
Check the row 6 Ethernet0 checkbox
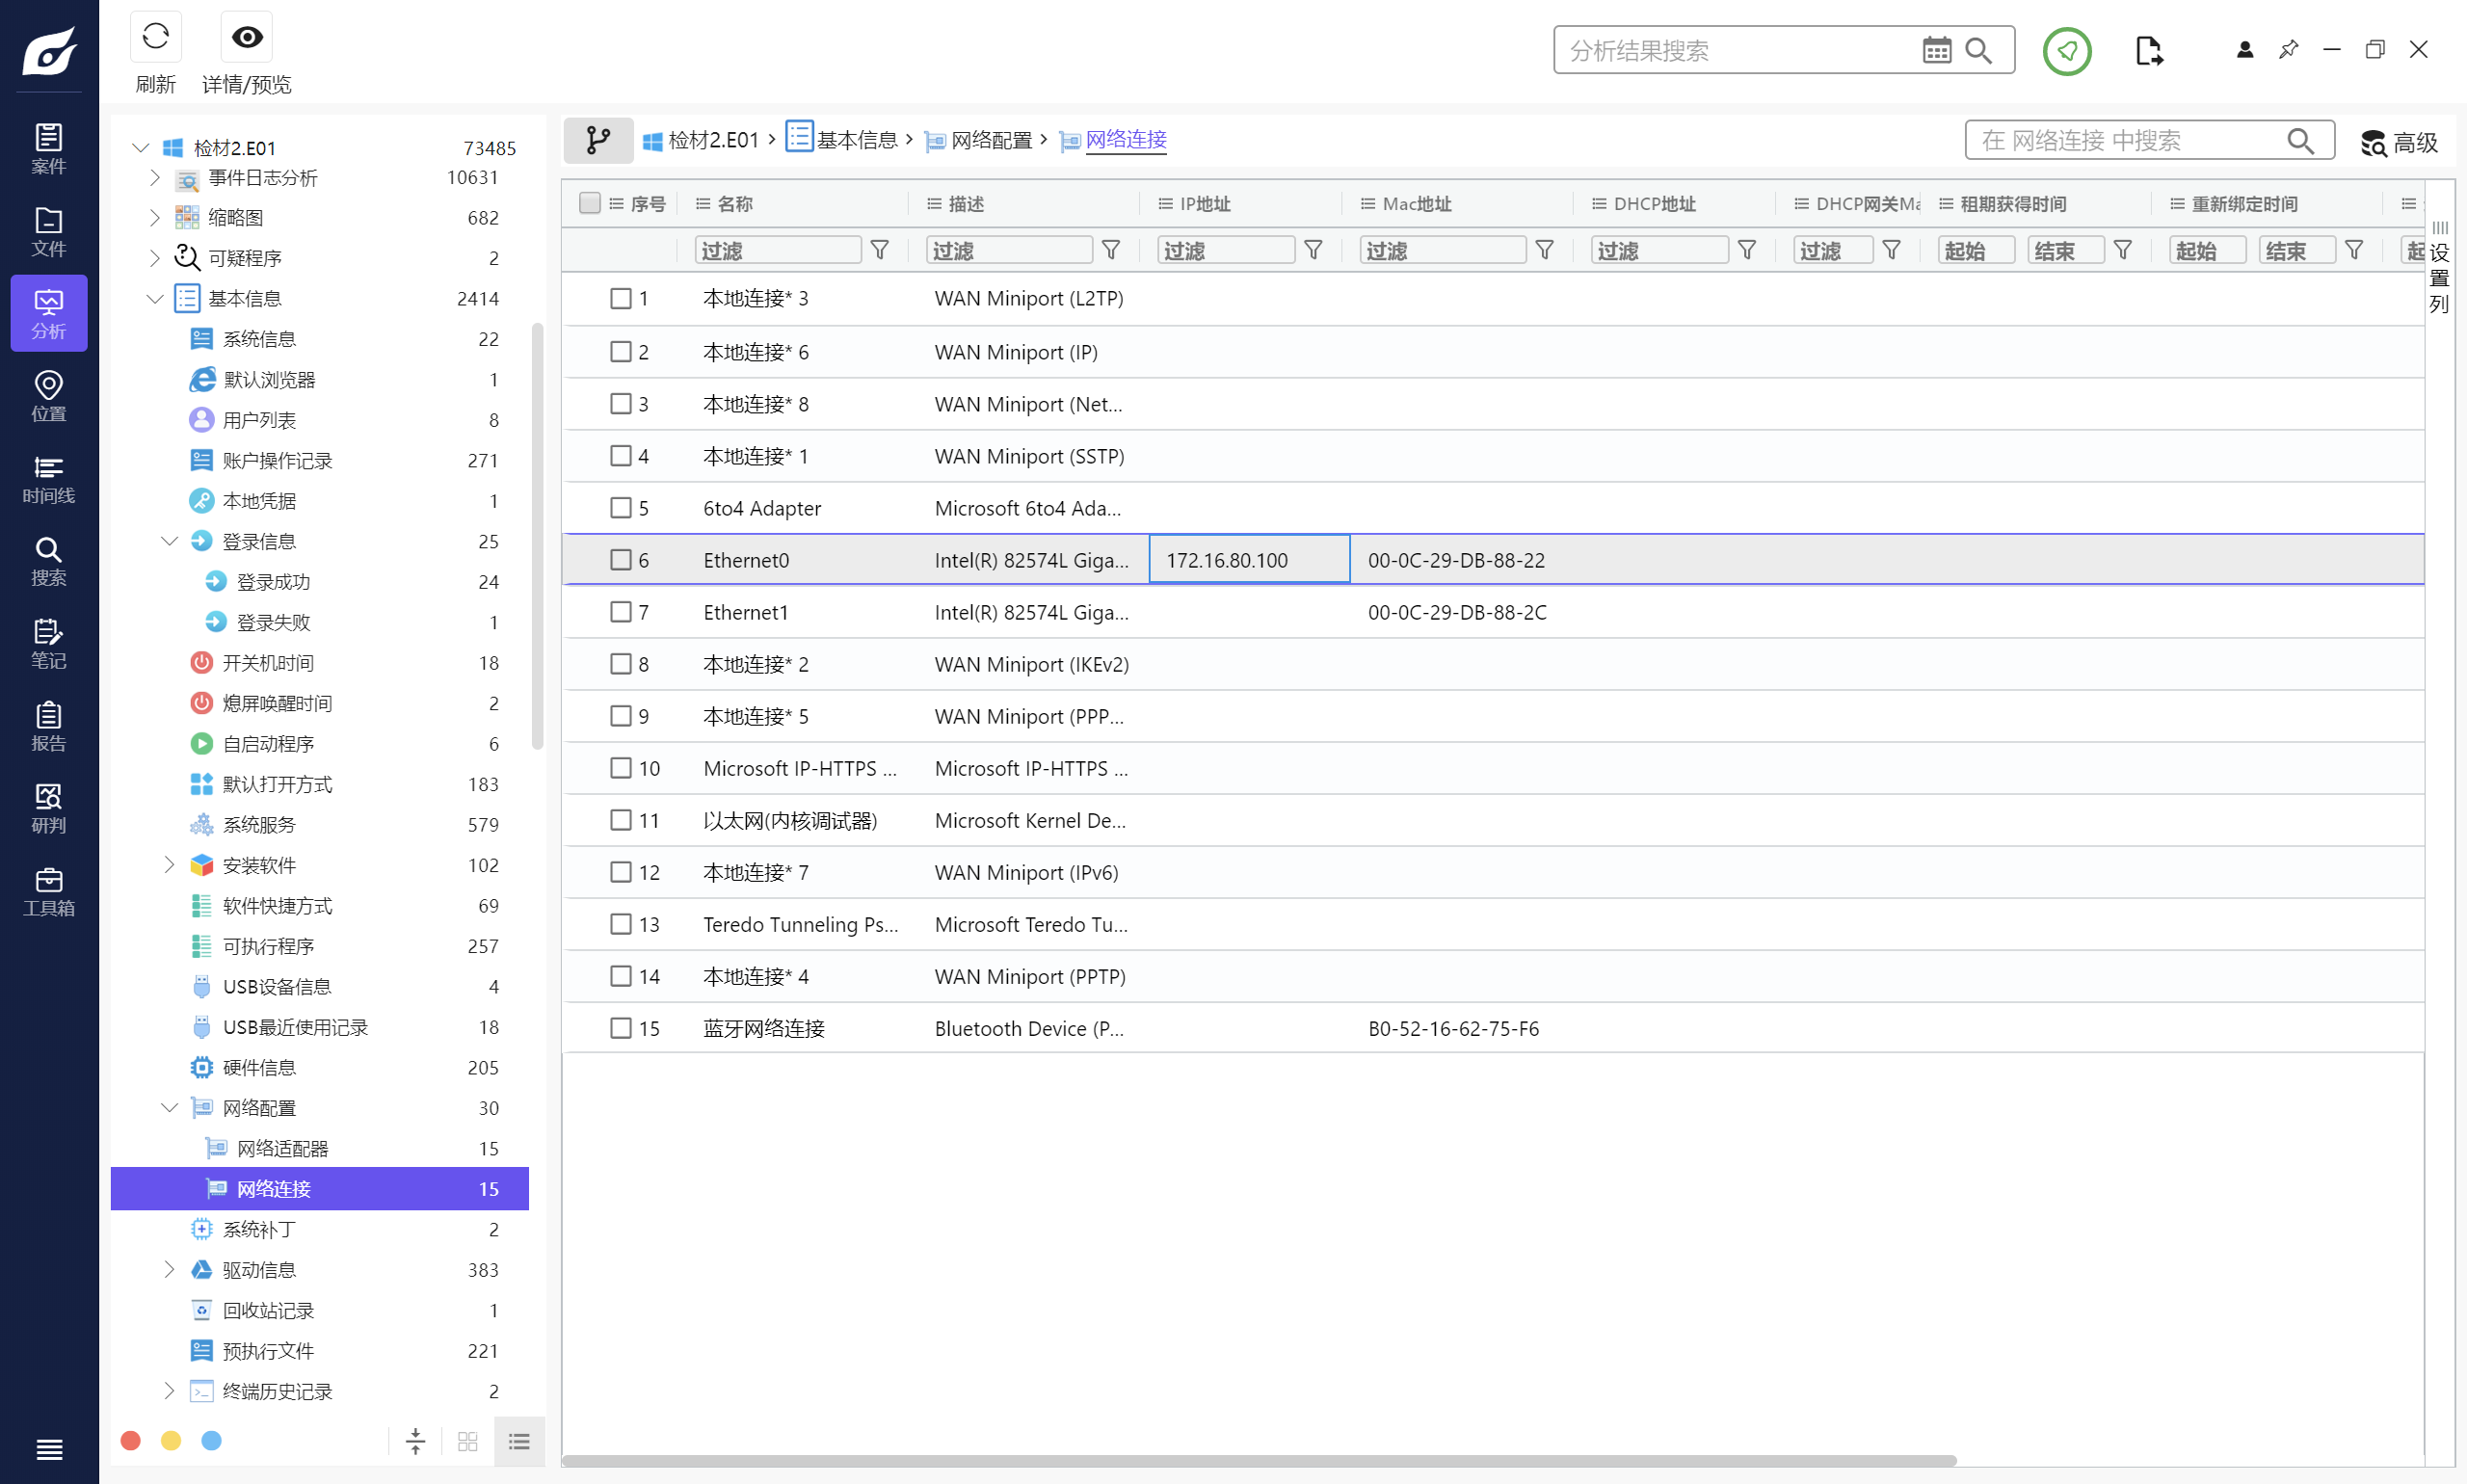(x=621, y=560)
